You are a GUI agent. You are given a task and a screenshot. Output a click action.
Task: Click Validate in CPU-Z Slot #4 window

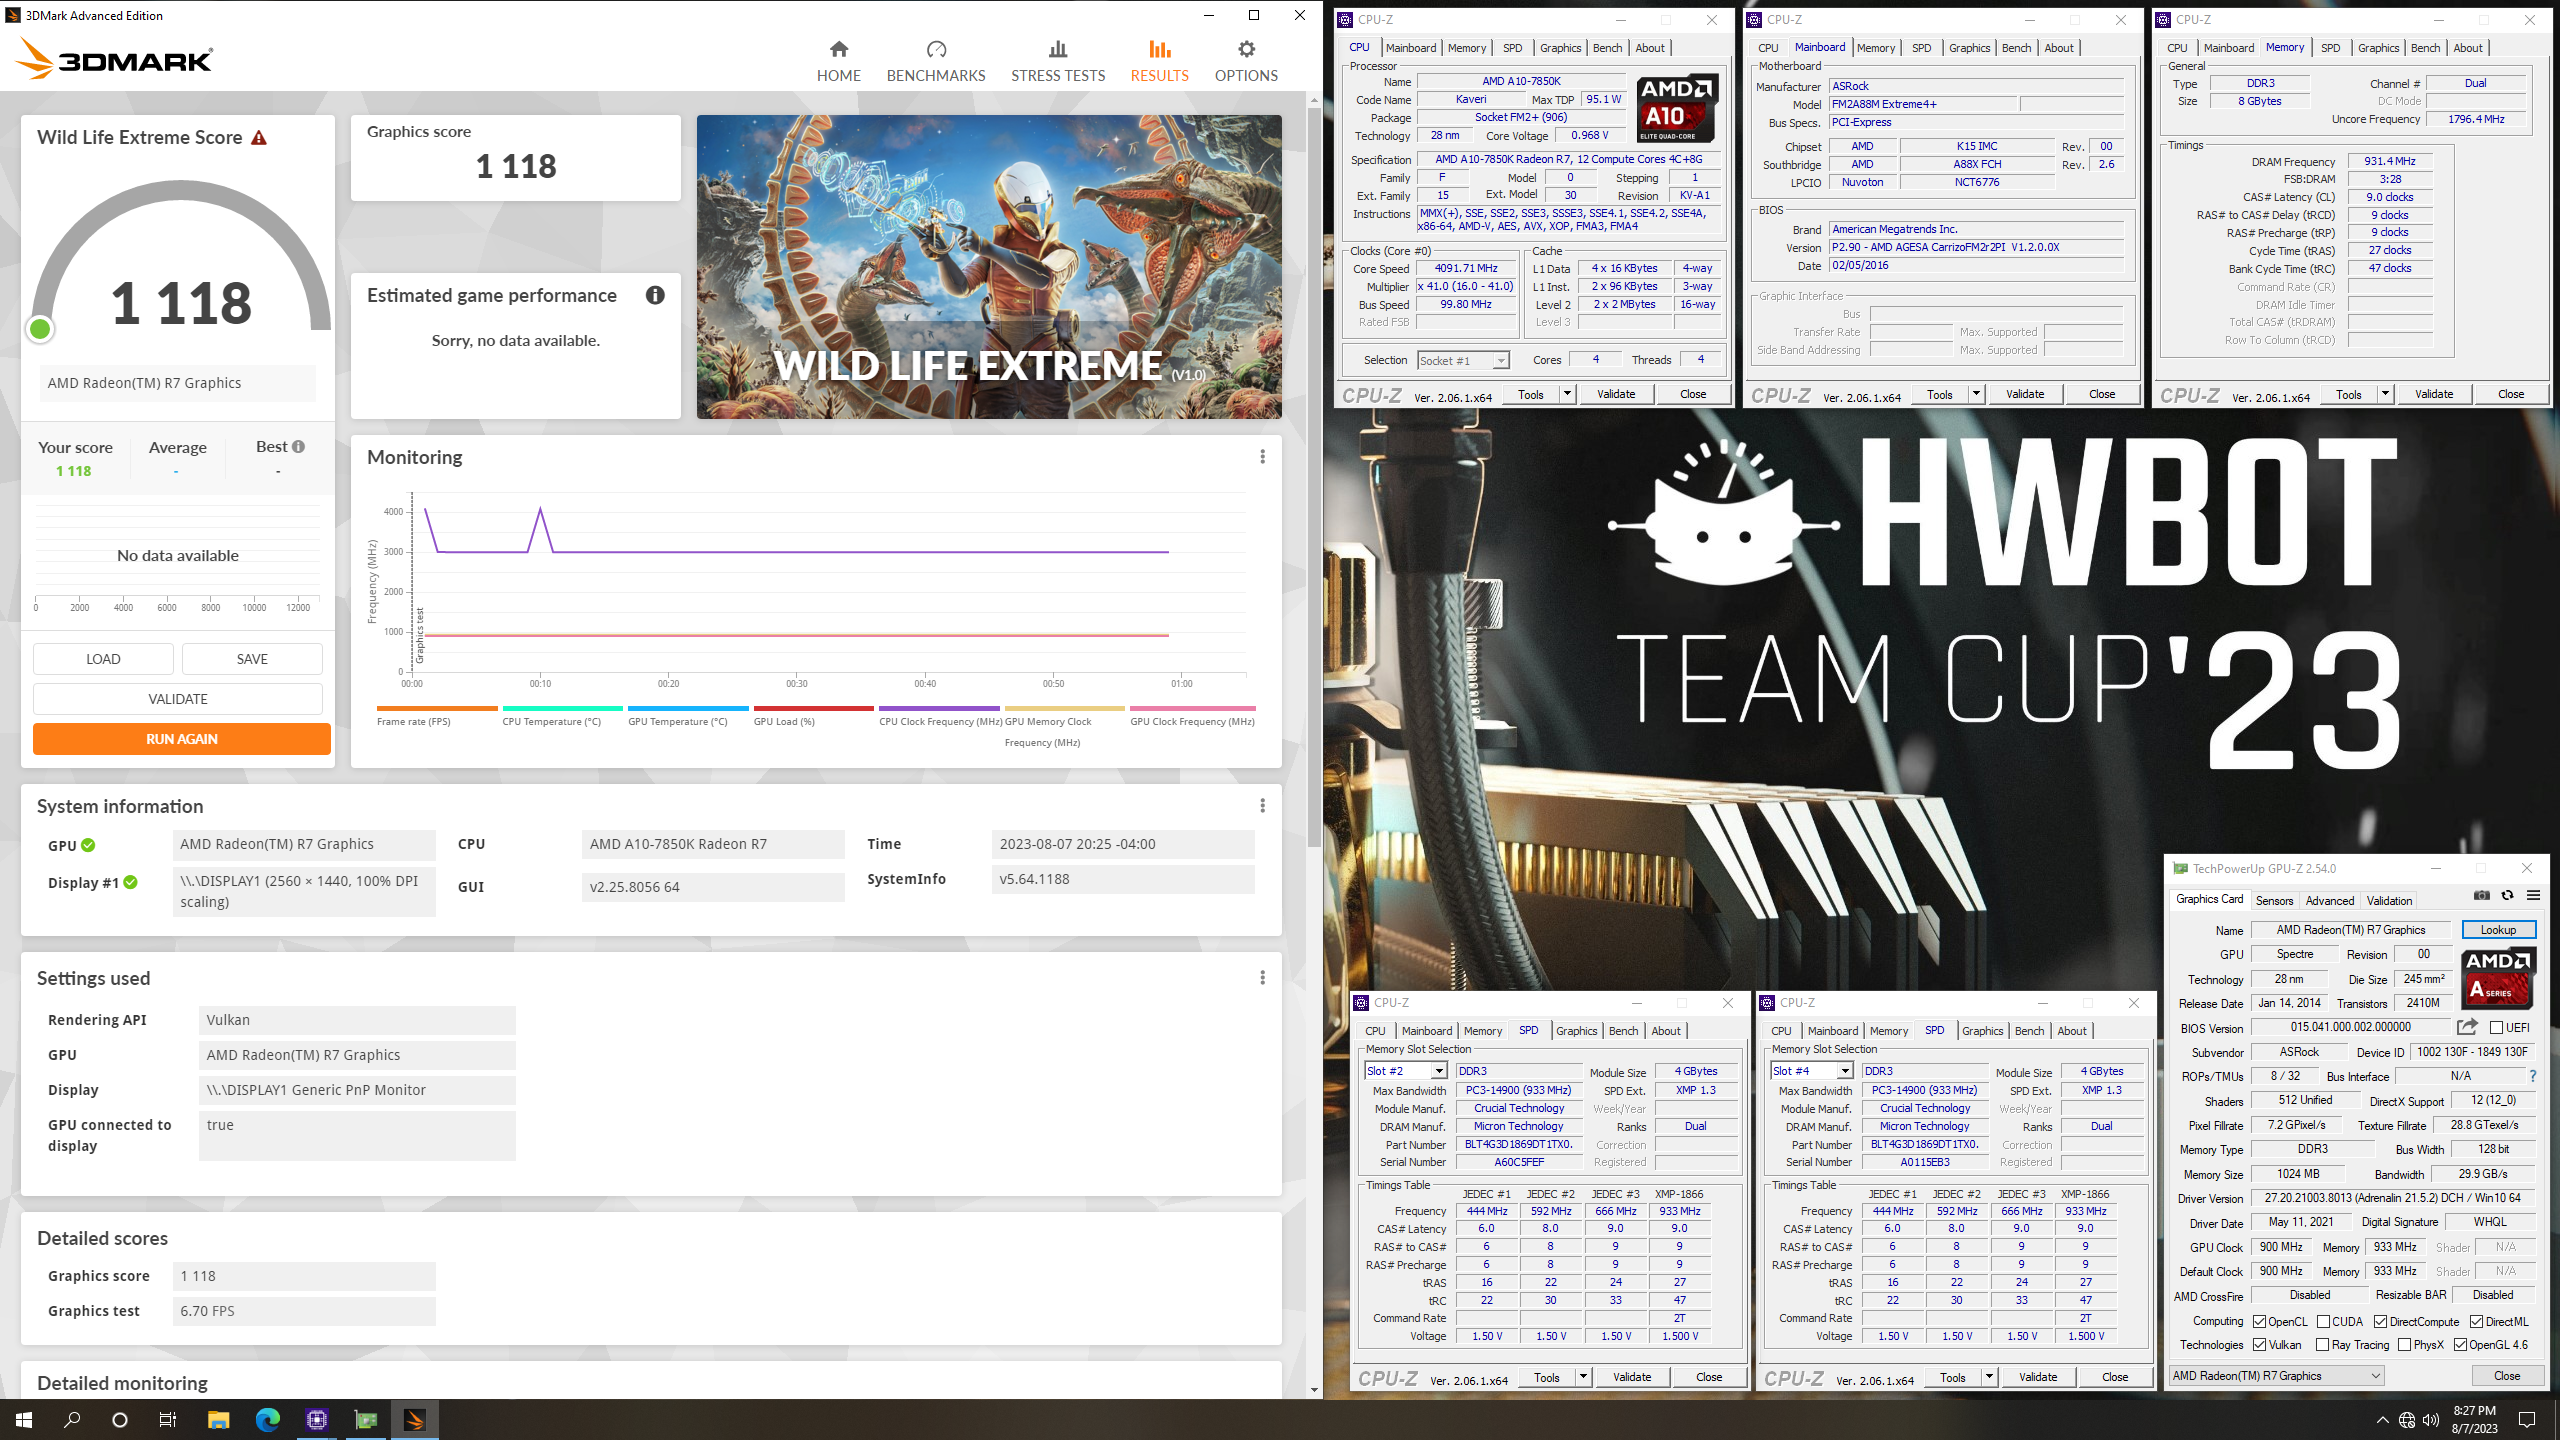point(2038,1377)
